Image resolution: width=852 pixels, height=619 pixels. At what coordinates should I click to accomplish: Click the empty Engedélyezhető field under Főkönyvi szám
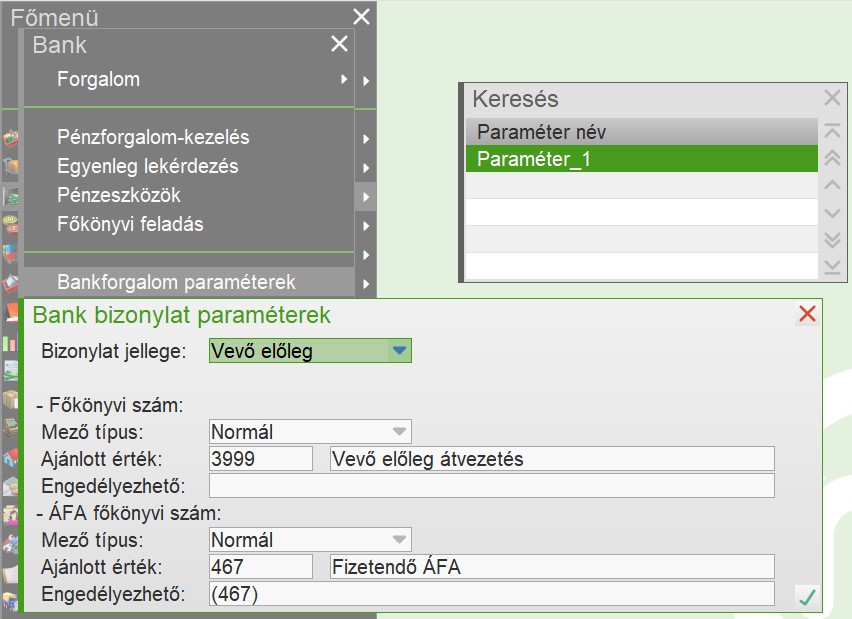(492, 485)
